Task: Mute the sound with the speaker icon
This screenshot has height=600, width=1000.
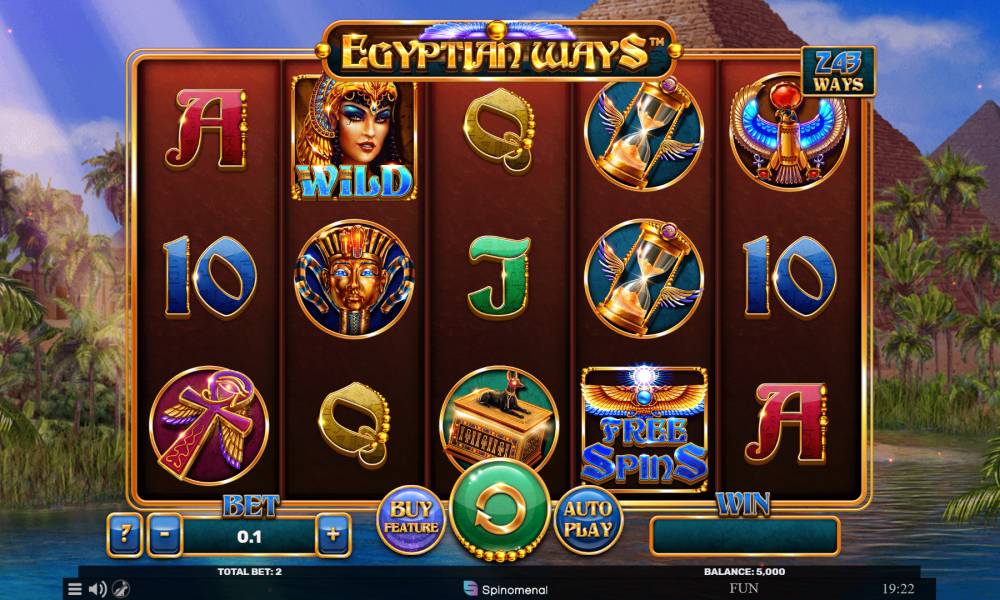Action: (x=97, y=589)
